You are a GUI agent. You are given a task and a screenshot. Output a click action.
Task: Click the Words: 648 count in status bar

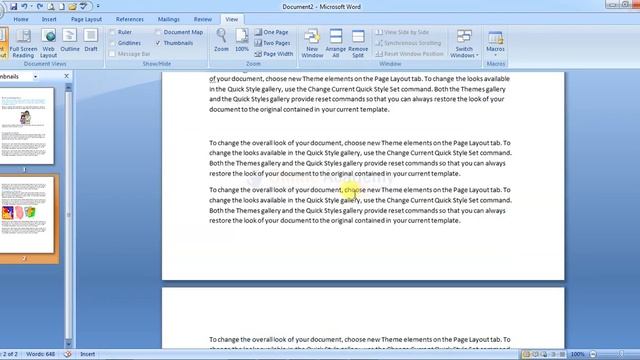(40, 354)
